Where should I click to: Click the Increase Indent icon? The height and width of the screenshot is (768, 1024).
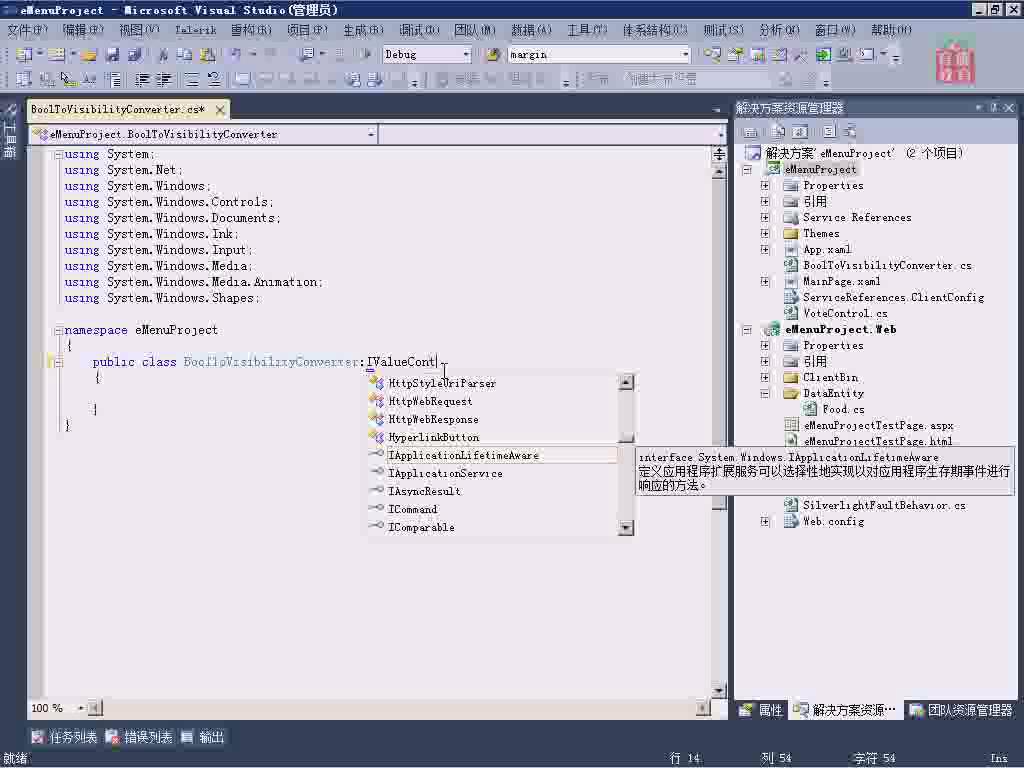[164, 80]
